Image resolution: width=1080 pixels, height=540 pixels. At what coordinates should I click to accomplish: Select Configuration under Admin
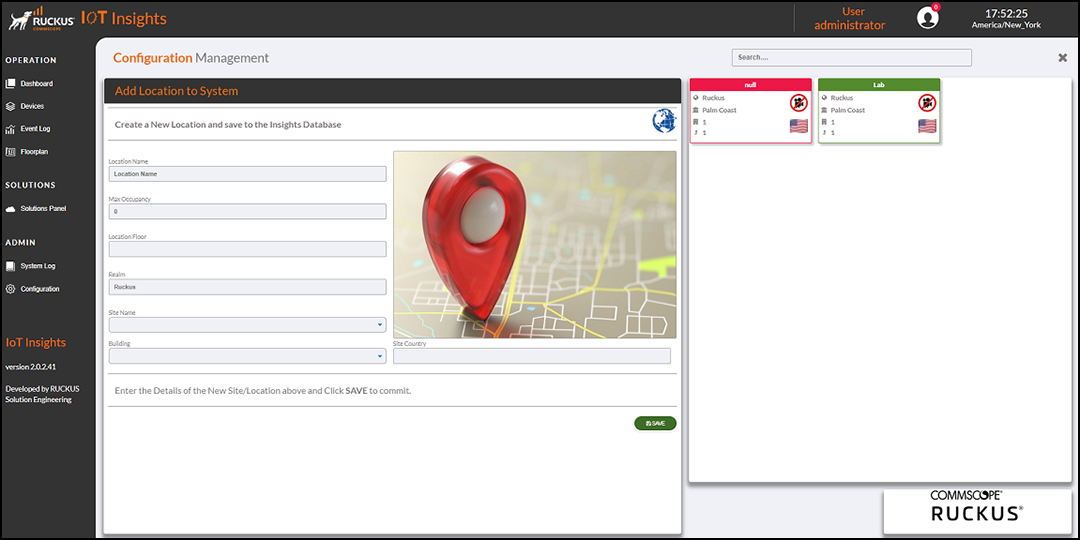[40, 289]
